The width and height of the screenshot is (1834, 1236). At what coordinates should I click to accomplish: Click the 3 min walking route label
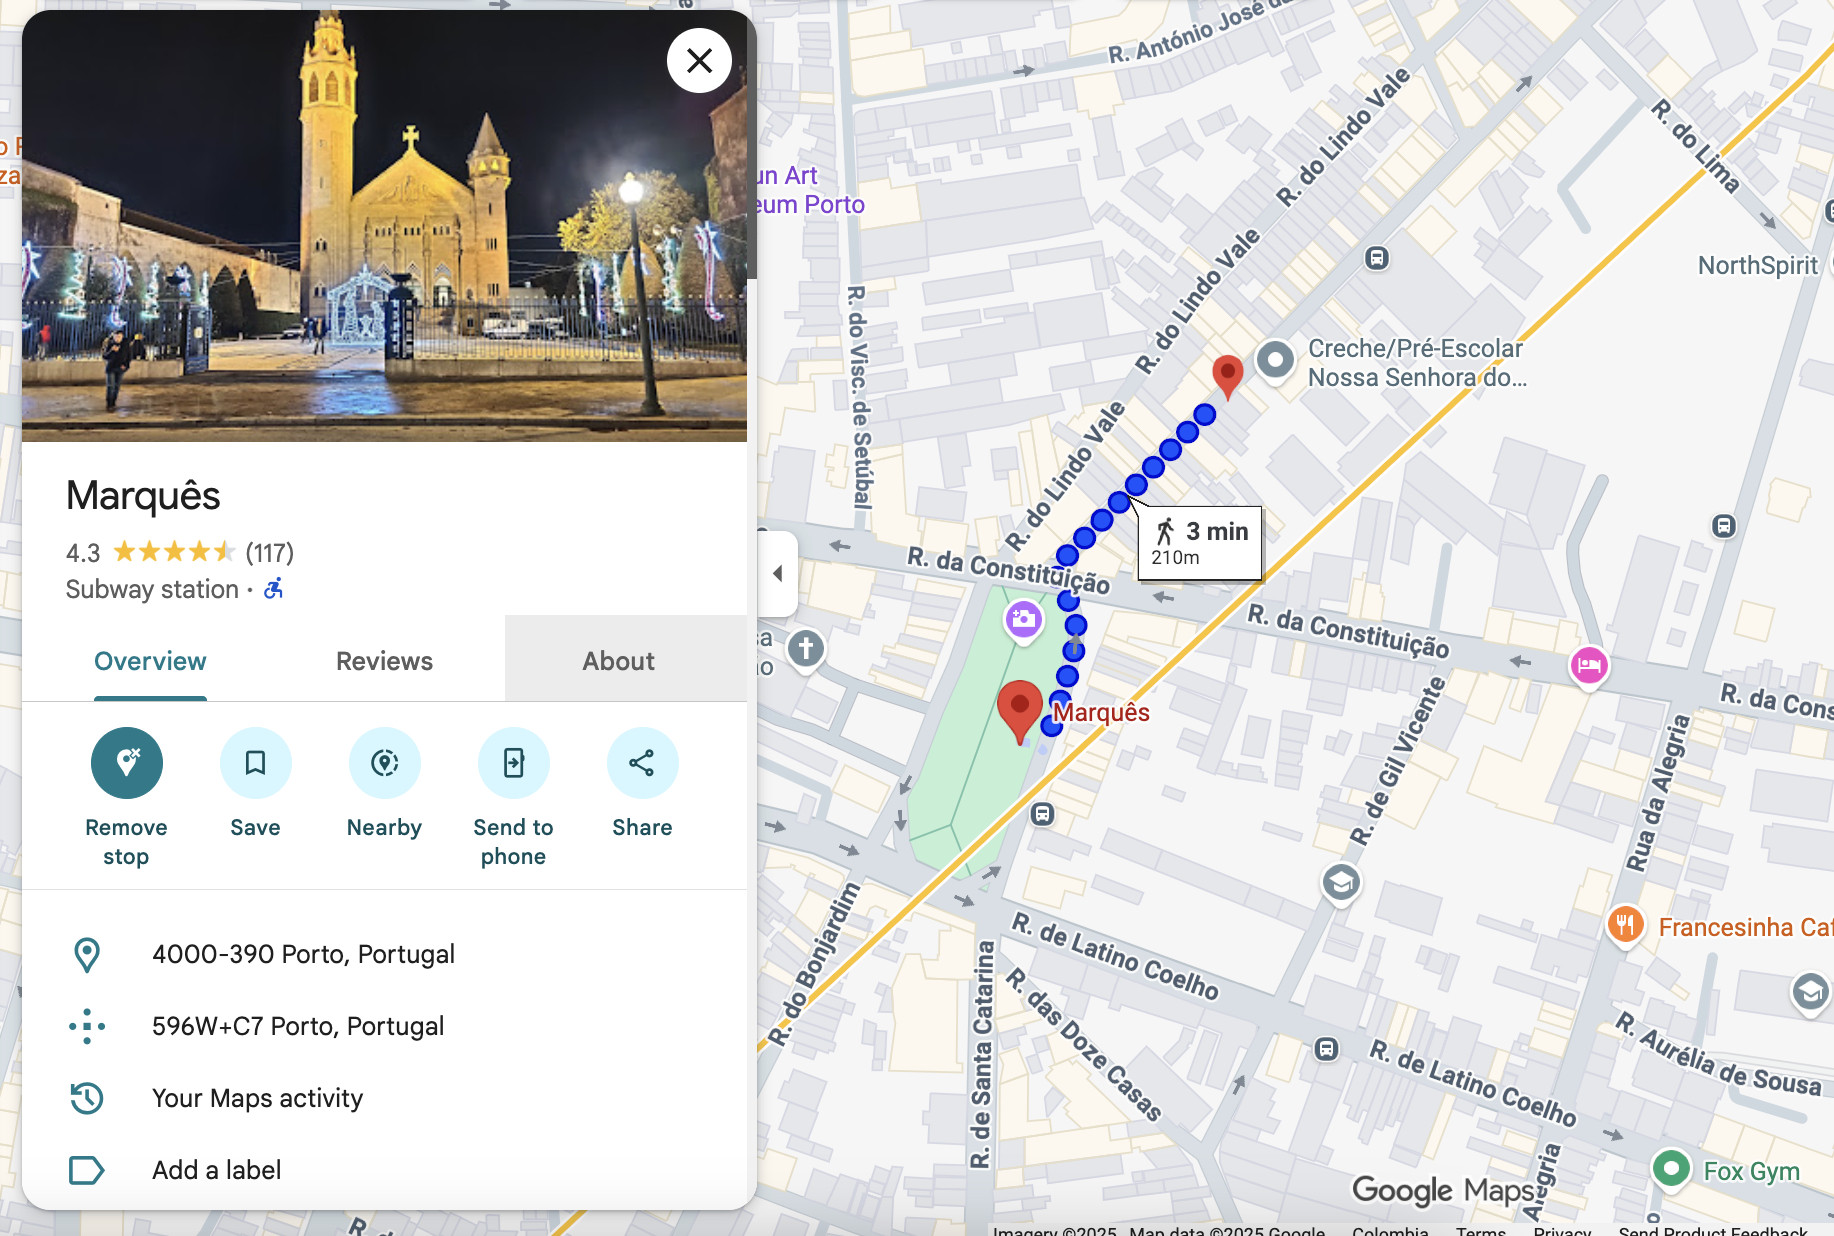pyautogui.click(x=1200, y=543)
